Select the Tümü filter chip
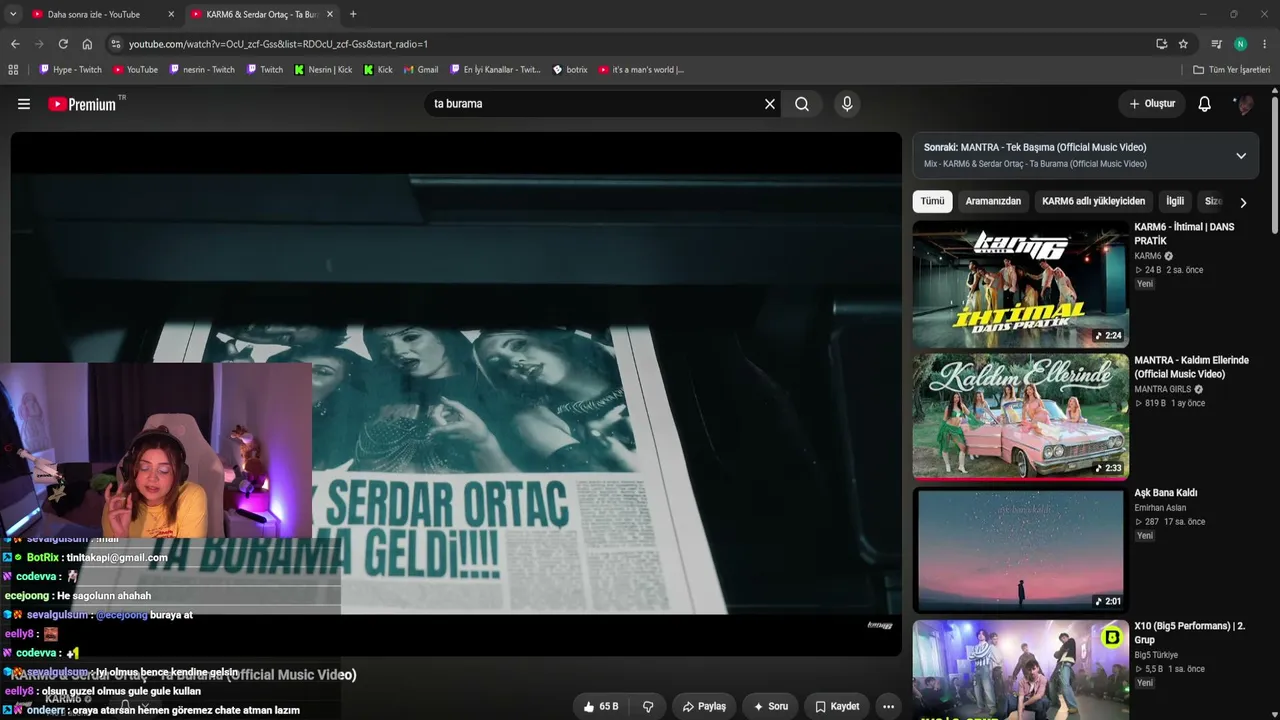This screenshot has height=720, width=1280. click(x=932, y=201)
